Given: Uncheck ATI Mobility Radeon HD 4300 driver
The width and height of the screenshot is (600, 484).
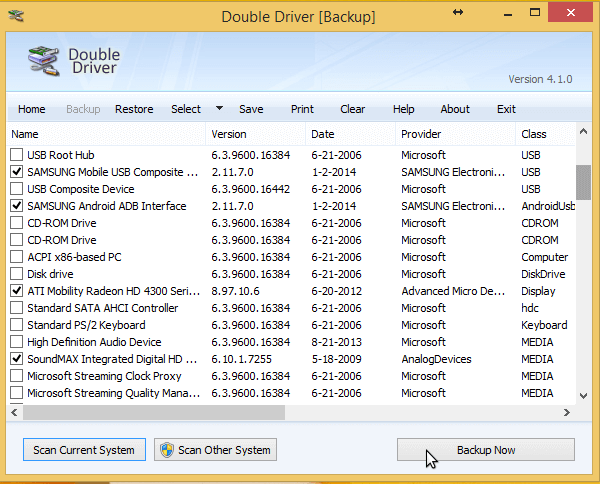Looking at the screenshot, I should (16, 291).
